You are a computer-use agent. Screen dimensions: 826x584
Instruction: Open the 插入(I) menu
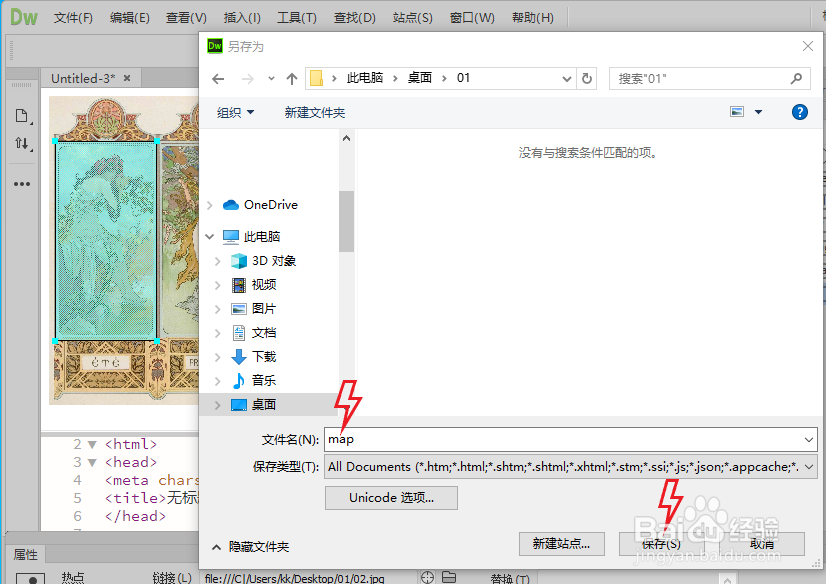pyautogui.click(x=242, y=18)
